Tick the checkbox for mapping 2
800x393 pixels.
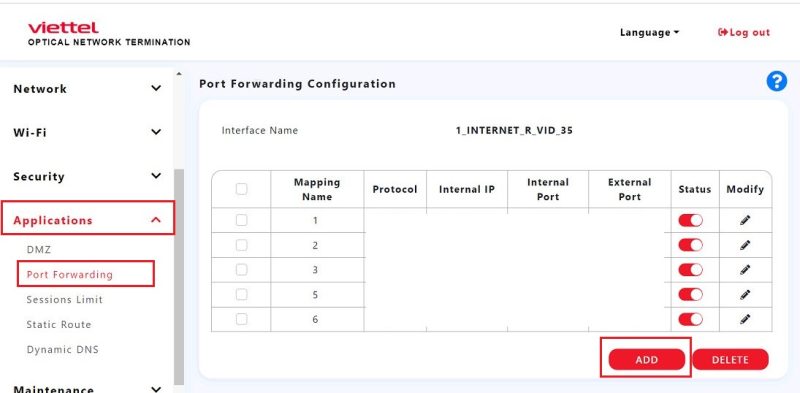click(241, 245)
